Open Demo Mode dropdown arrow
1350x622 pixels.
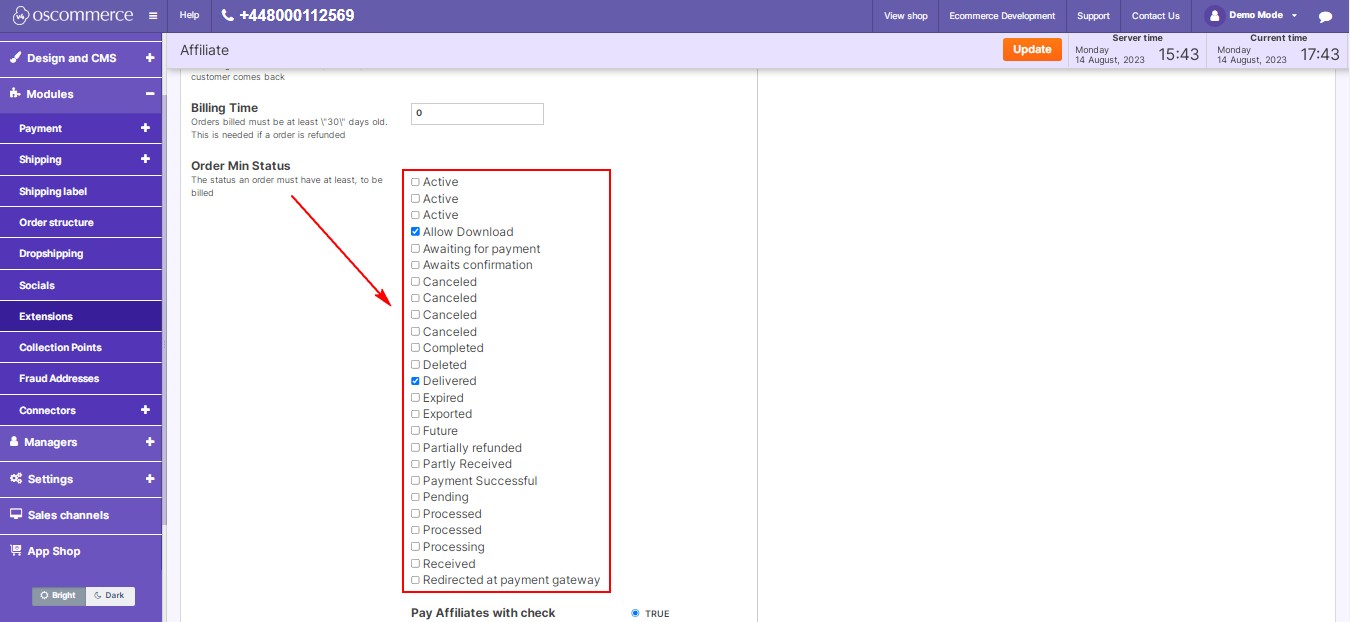coord(1294,16)
